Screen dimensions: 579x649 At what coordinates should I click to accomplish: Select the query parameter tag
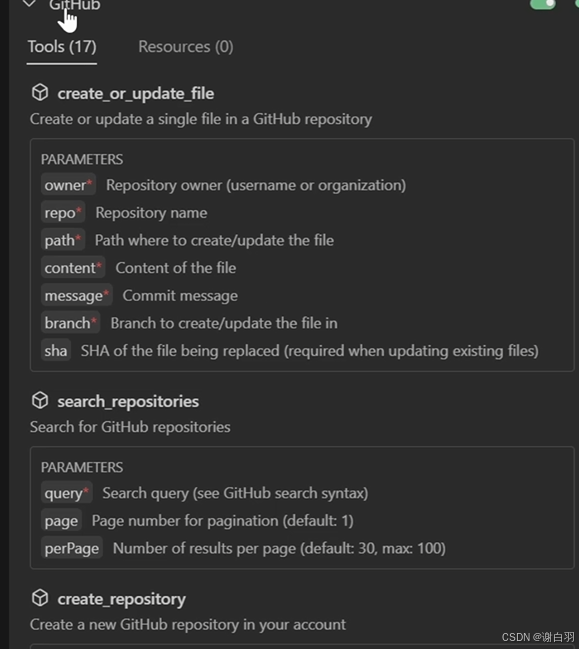click(x=67, y=493)
